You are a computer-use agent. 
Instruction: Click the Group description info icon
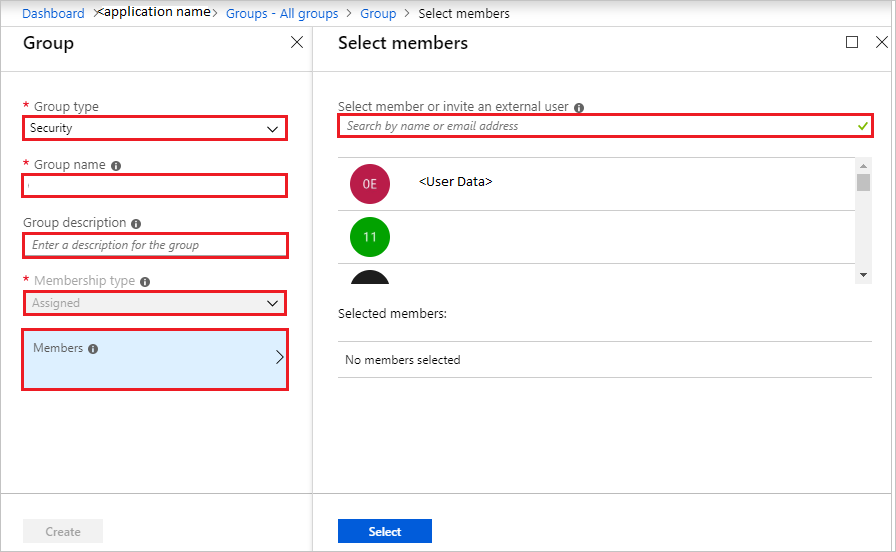tap(136, 223)
